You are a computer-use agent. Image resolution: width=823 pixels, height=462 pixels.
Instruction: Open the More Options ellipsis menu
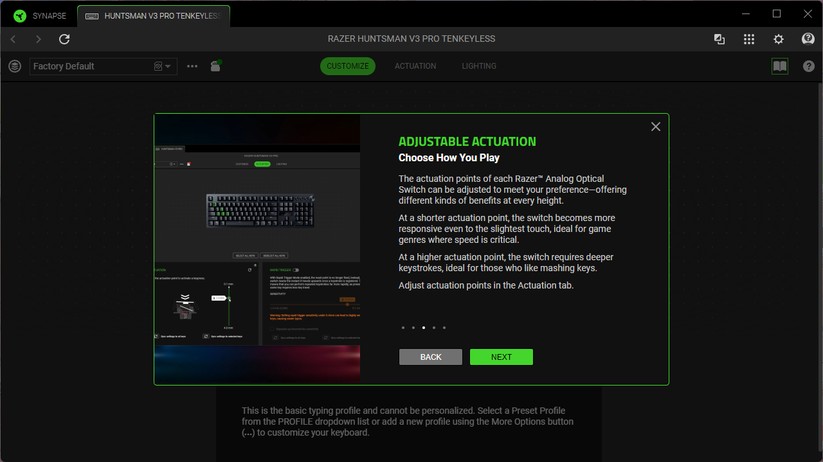[x=192, y=66]
